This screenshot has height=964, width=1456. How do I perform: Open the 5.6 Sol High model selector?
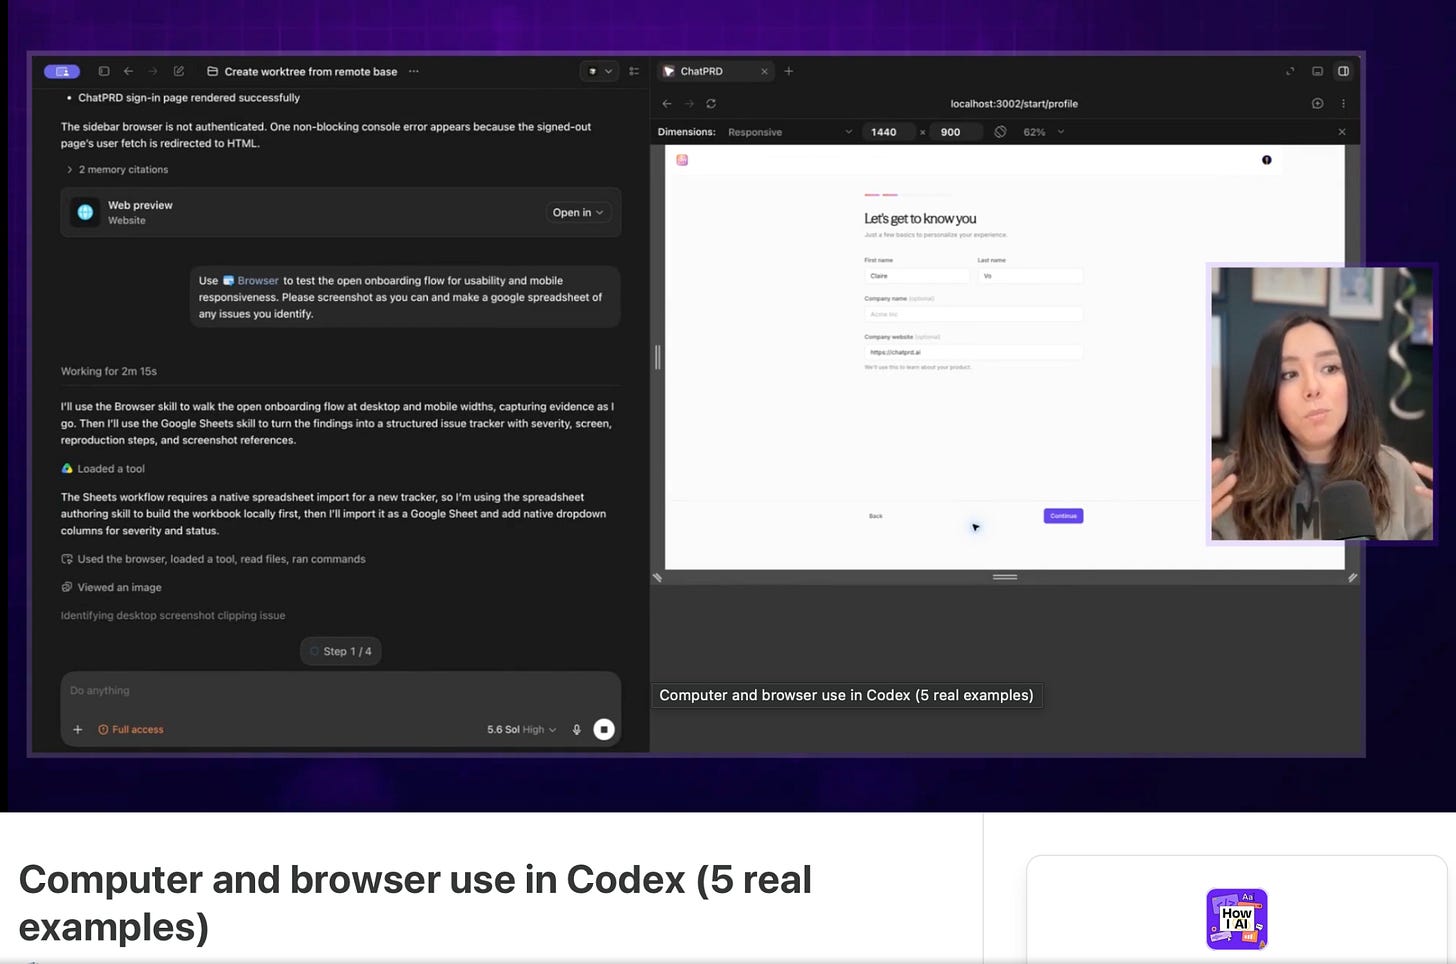521,729
